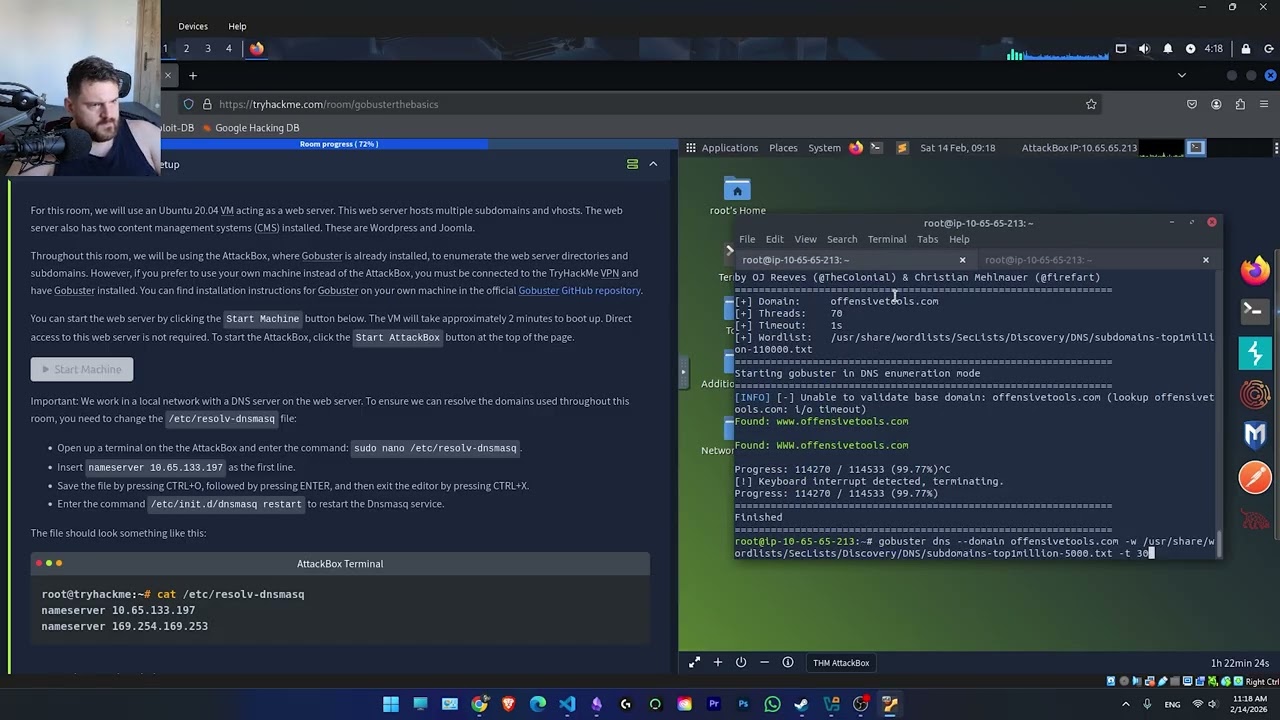Open Steam from Windows taskbar
Image resolution: width=1280 pixels, height=720 pixels.
(x=801, y=704)
